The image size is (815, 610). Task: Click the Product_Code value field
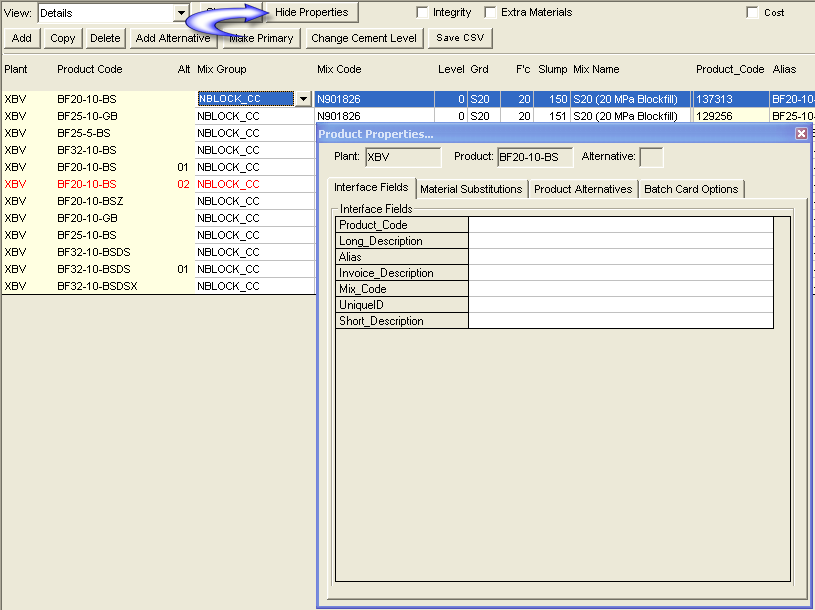(620, 225)
